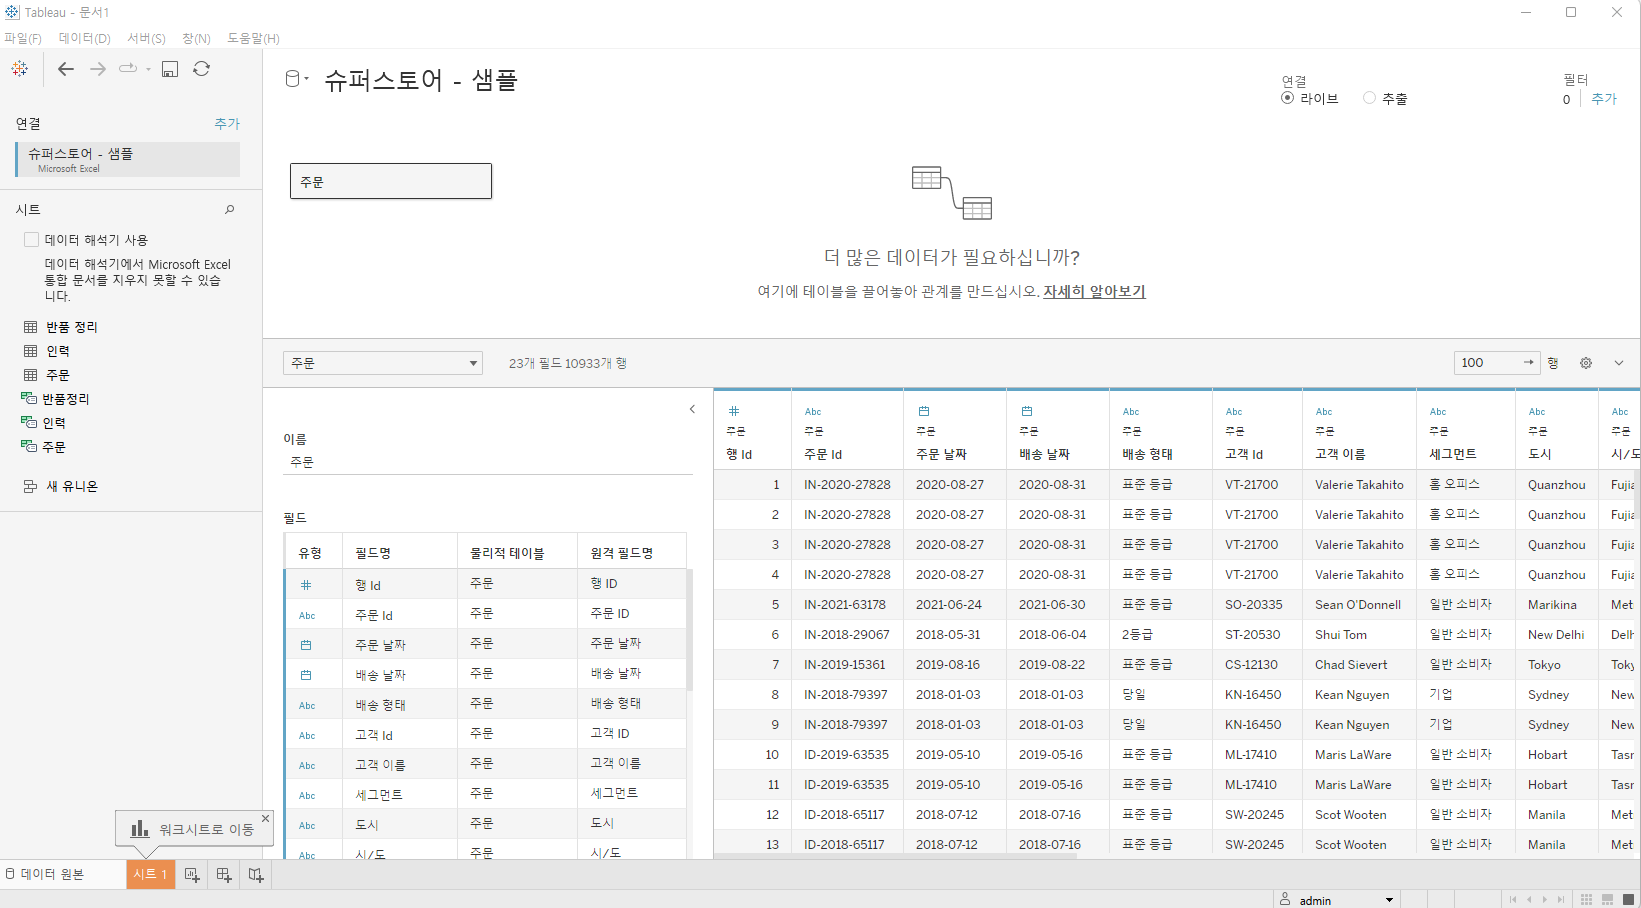Go forward with the right arrow toolbar button
The width and height of the screenshot is (1641, 908).
pos(98,69)
